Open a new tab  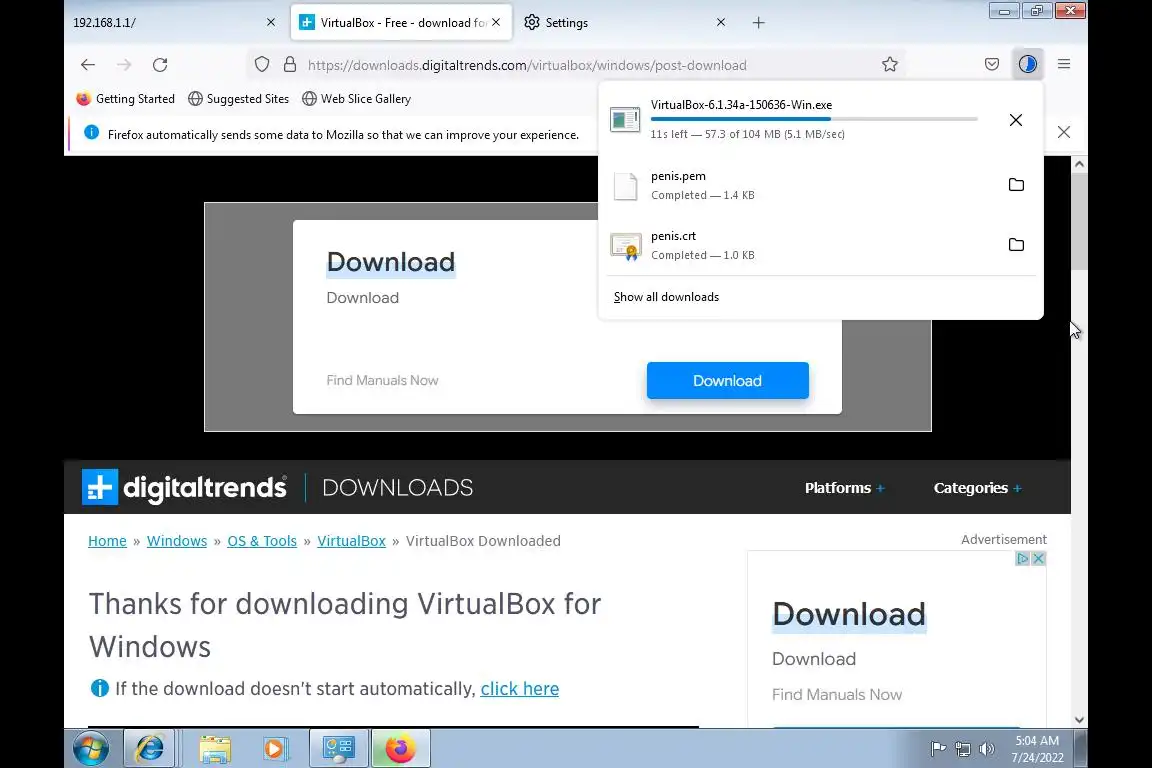point(759,23)
